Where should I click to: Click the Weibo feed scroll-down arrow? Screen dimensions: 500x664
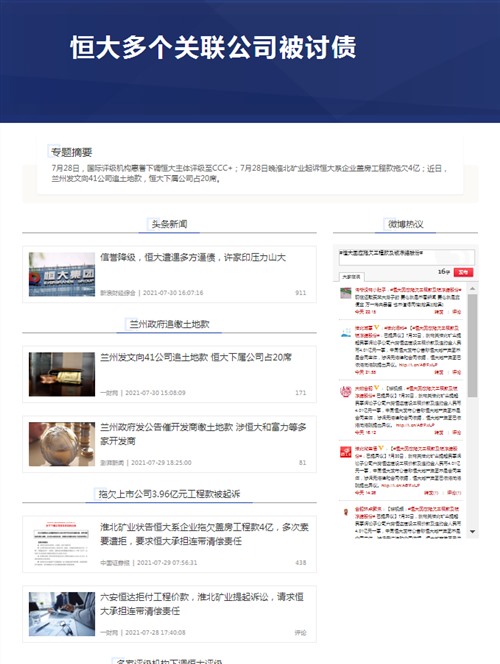pyautogui.click(x=472, y=531)
